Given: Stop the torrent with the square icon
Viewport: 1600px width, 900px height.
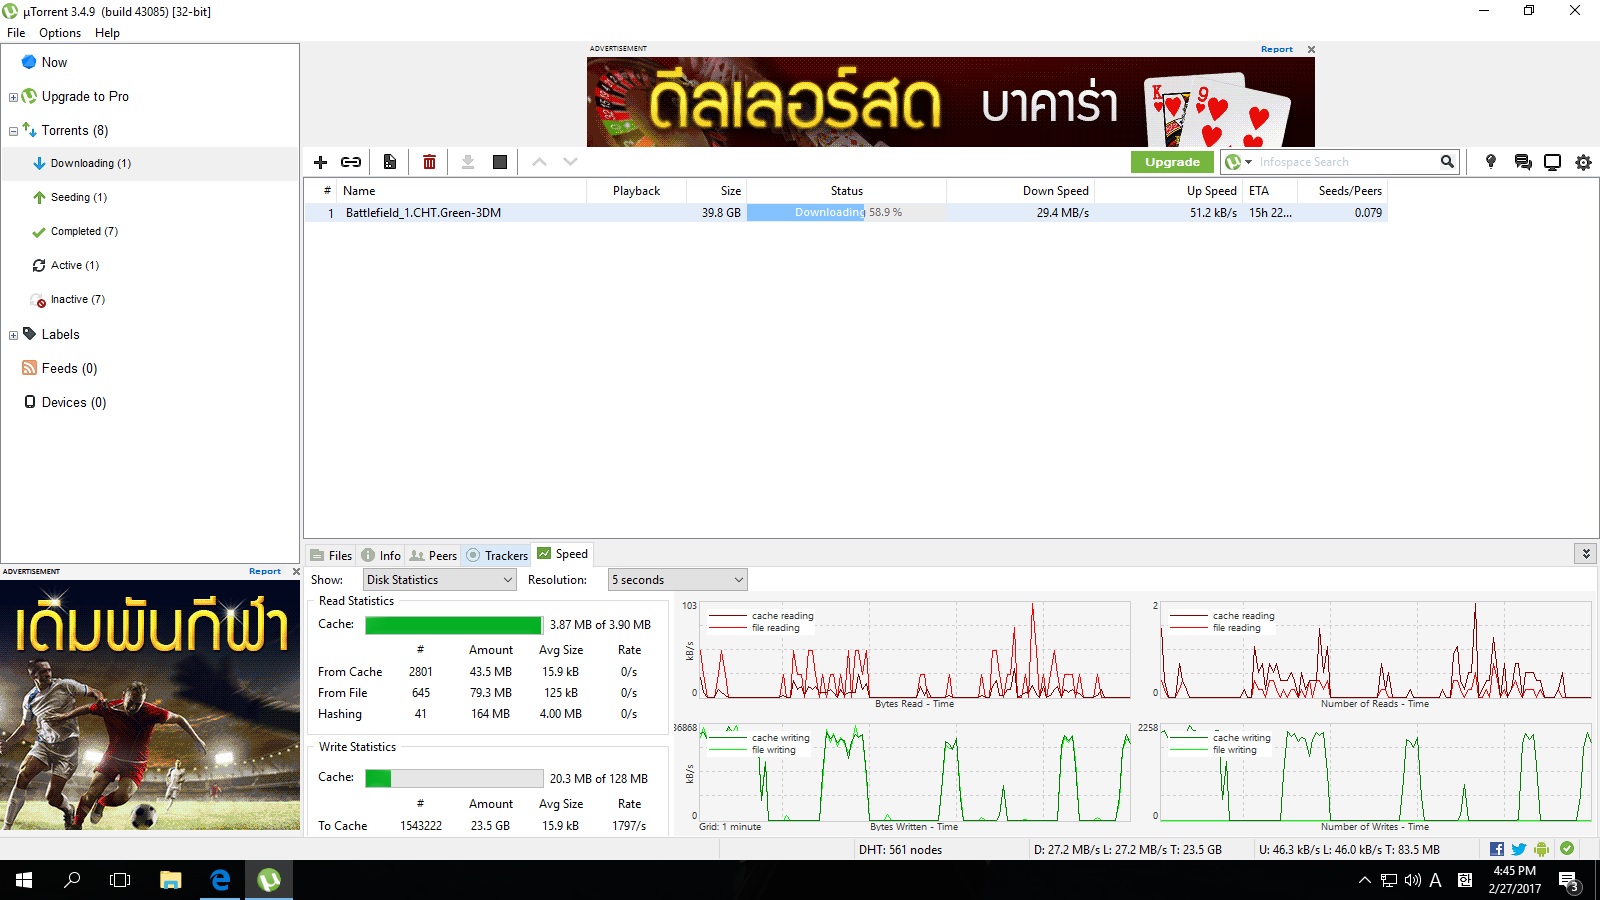Looking at the screenshot, I should (x=500, y=162).
